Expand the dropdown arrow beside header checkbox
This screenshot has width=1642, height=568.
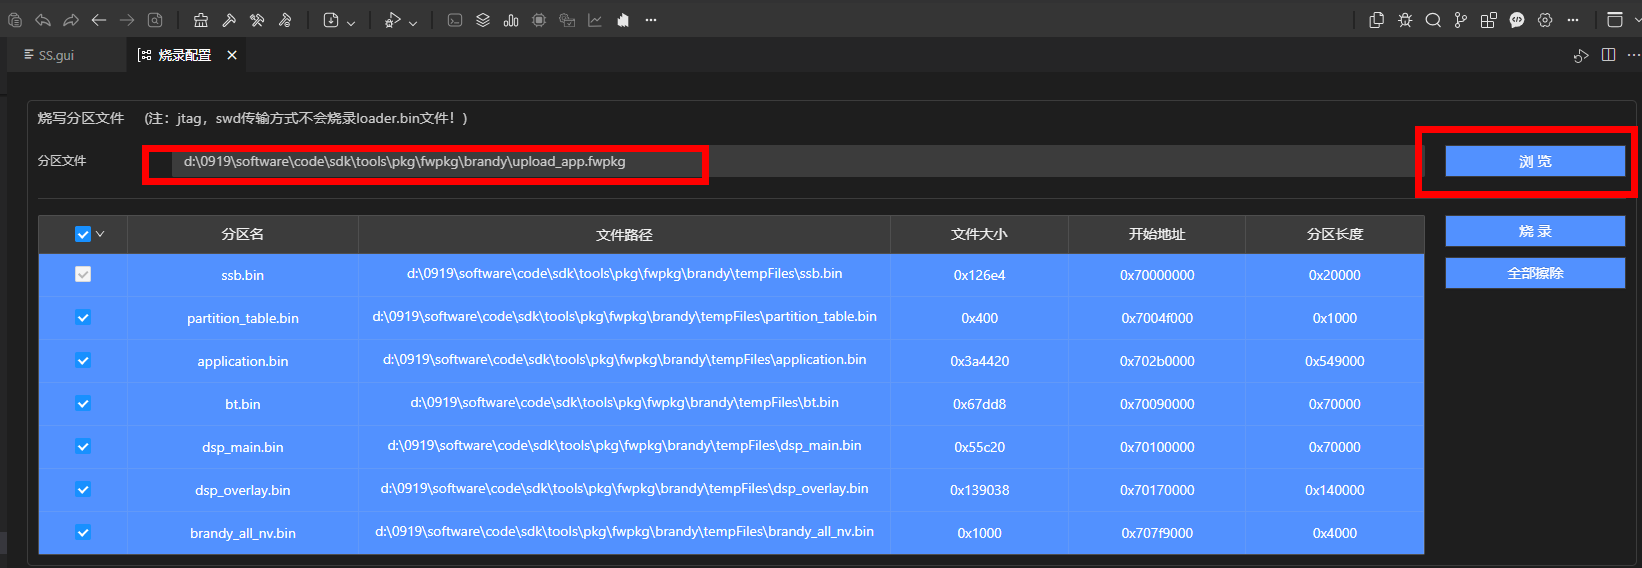100,234
